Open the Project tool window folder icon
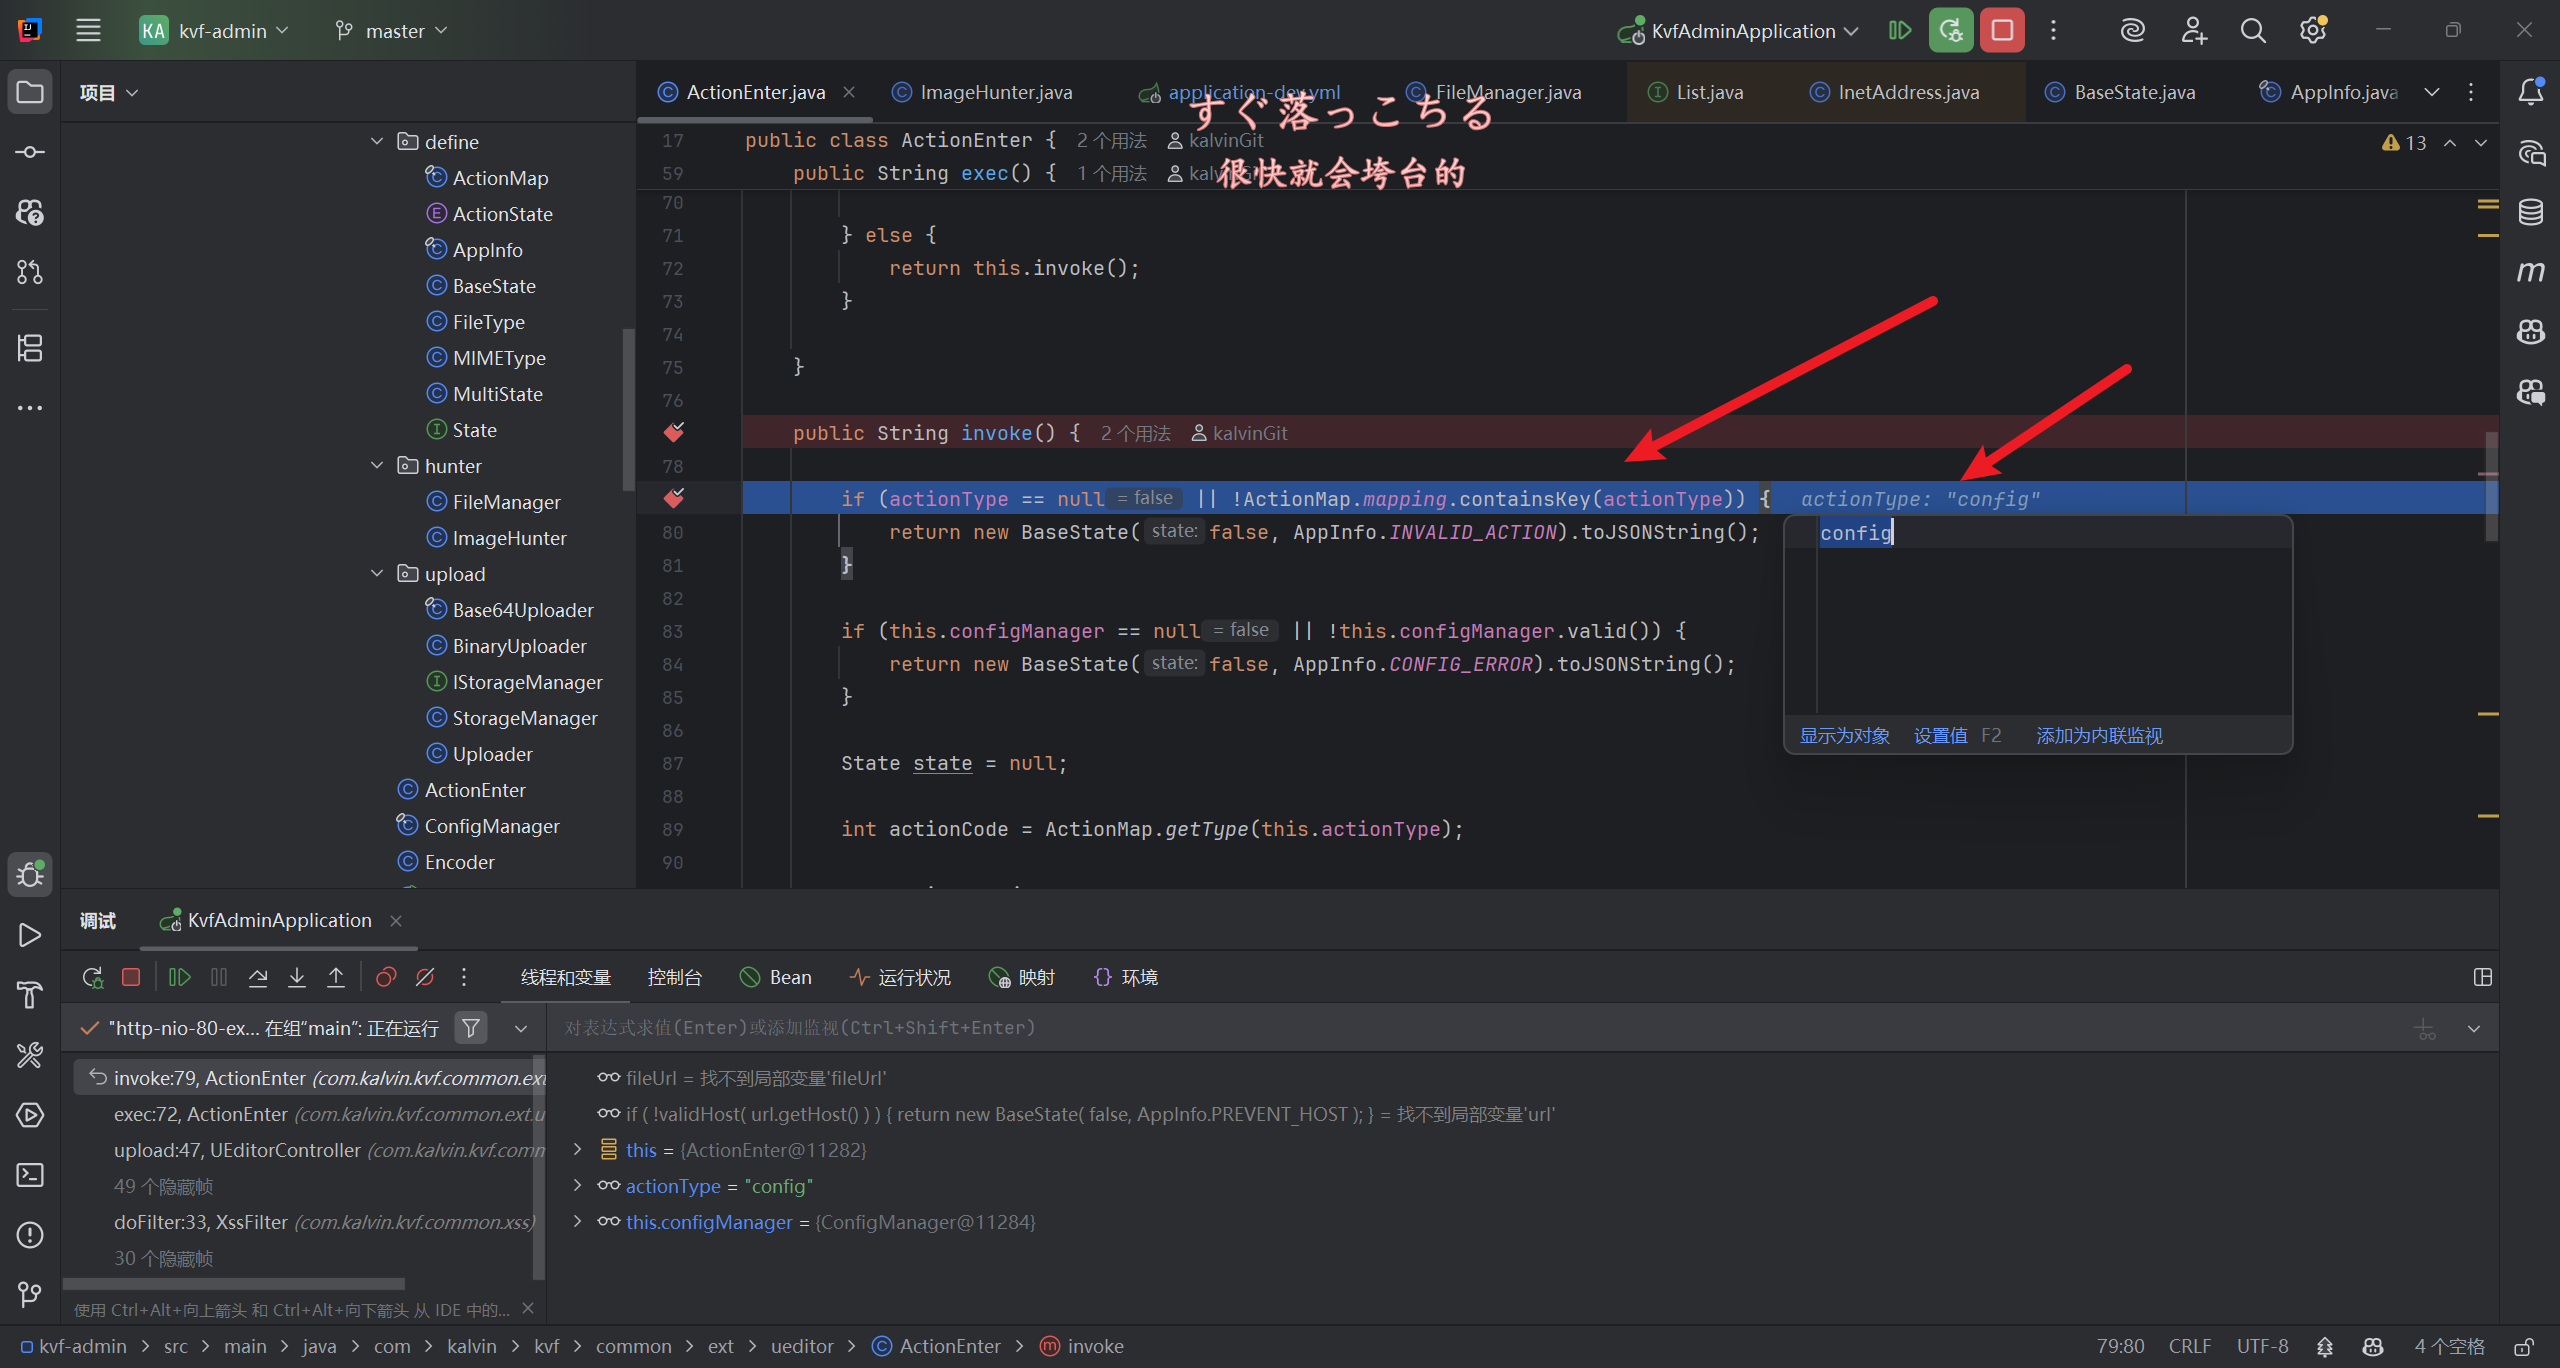The height and width of the screenshot is (1368, 2560). coord(30,92)
